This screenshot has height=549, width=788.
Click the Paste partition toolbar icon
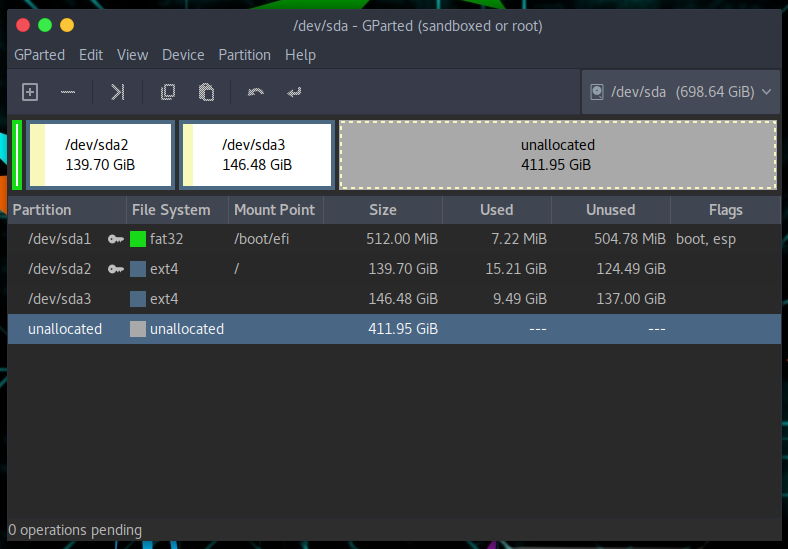pos(206,92)
